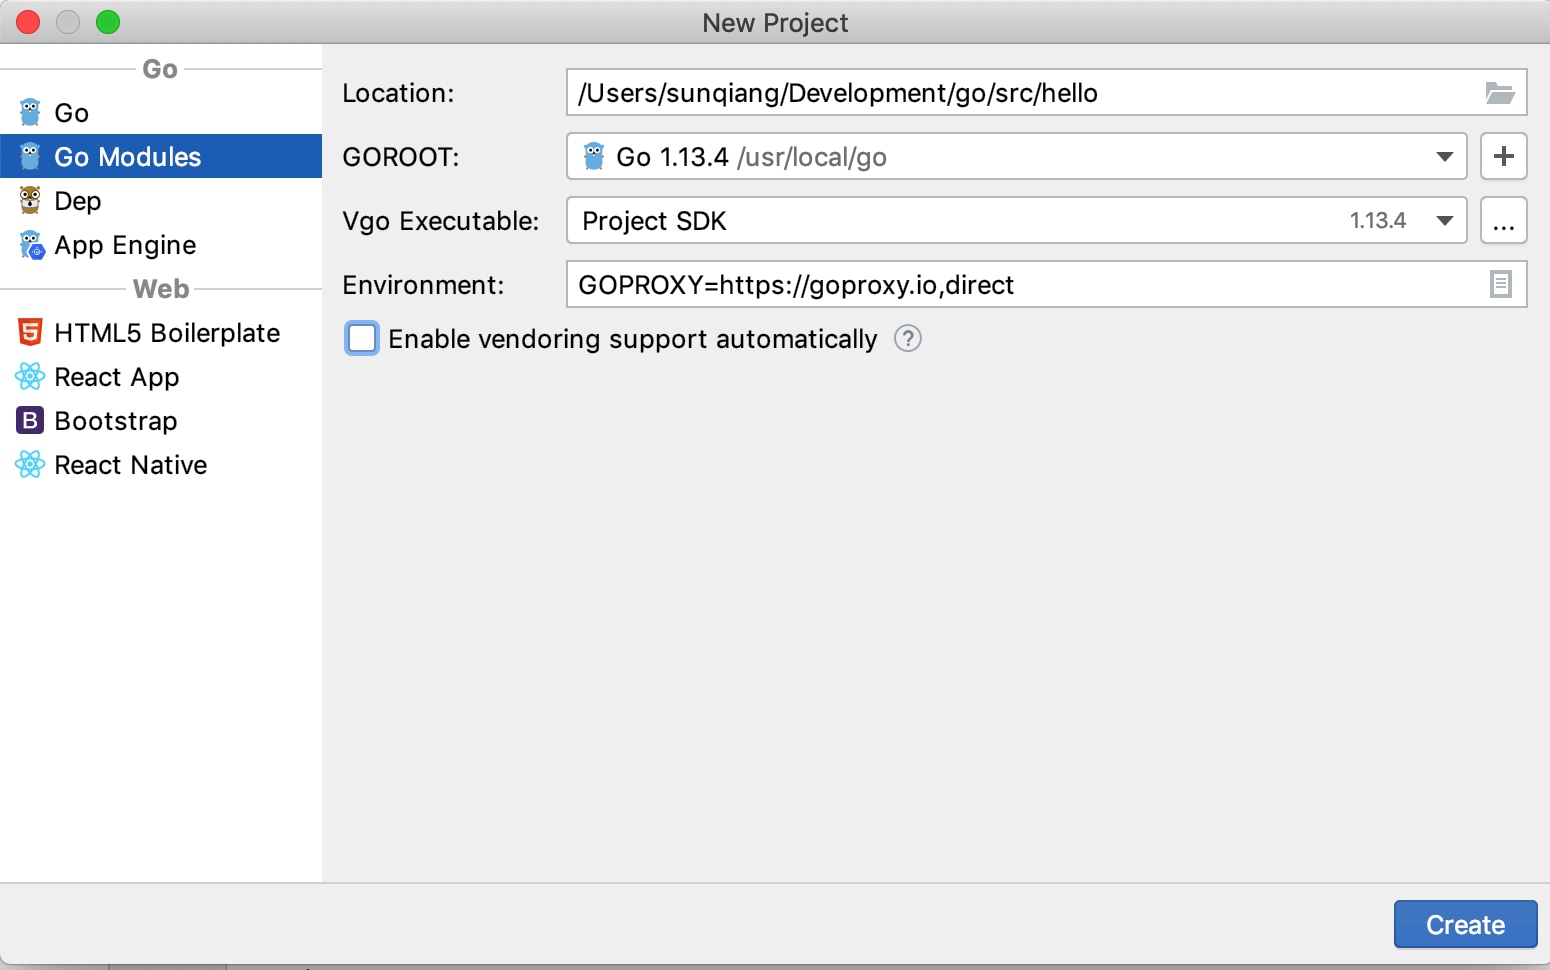Click the Bootstrap B icon
The height and width of the screenshot is (970, 1550).
pos(30,420)
